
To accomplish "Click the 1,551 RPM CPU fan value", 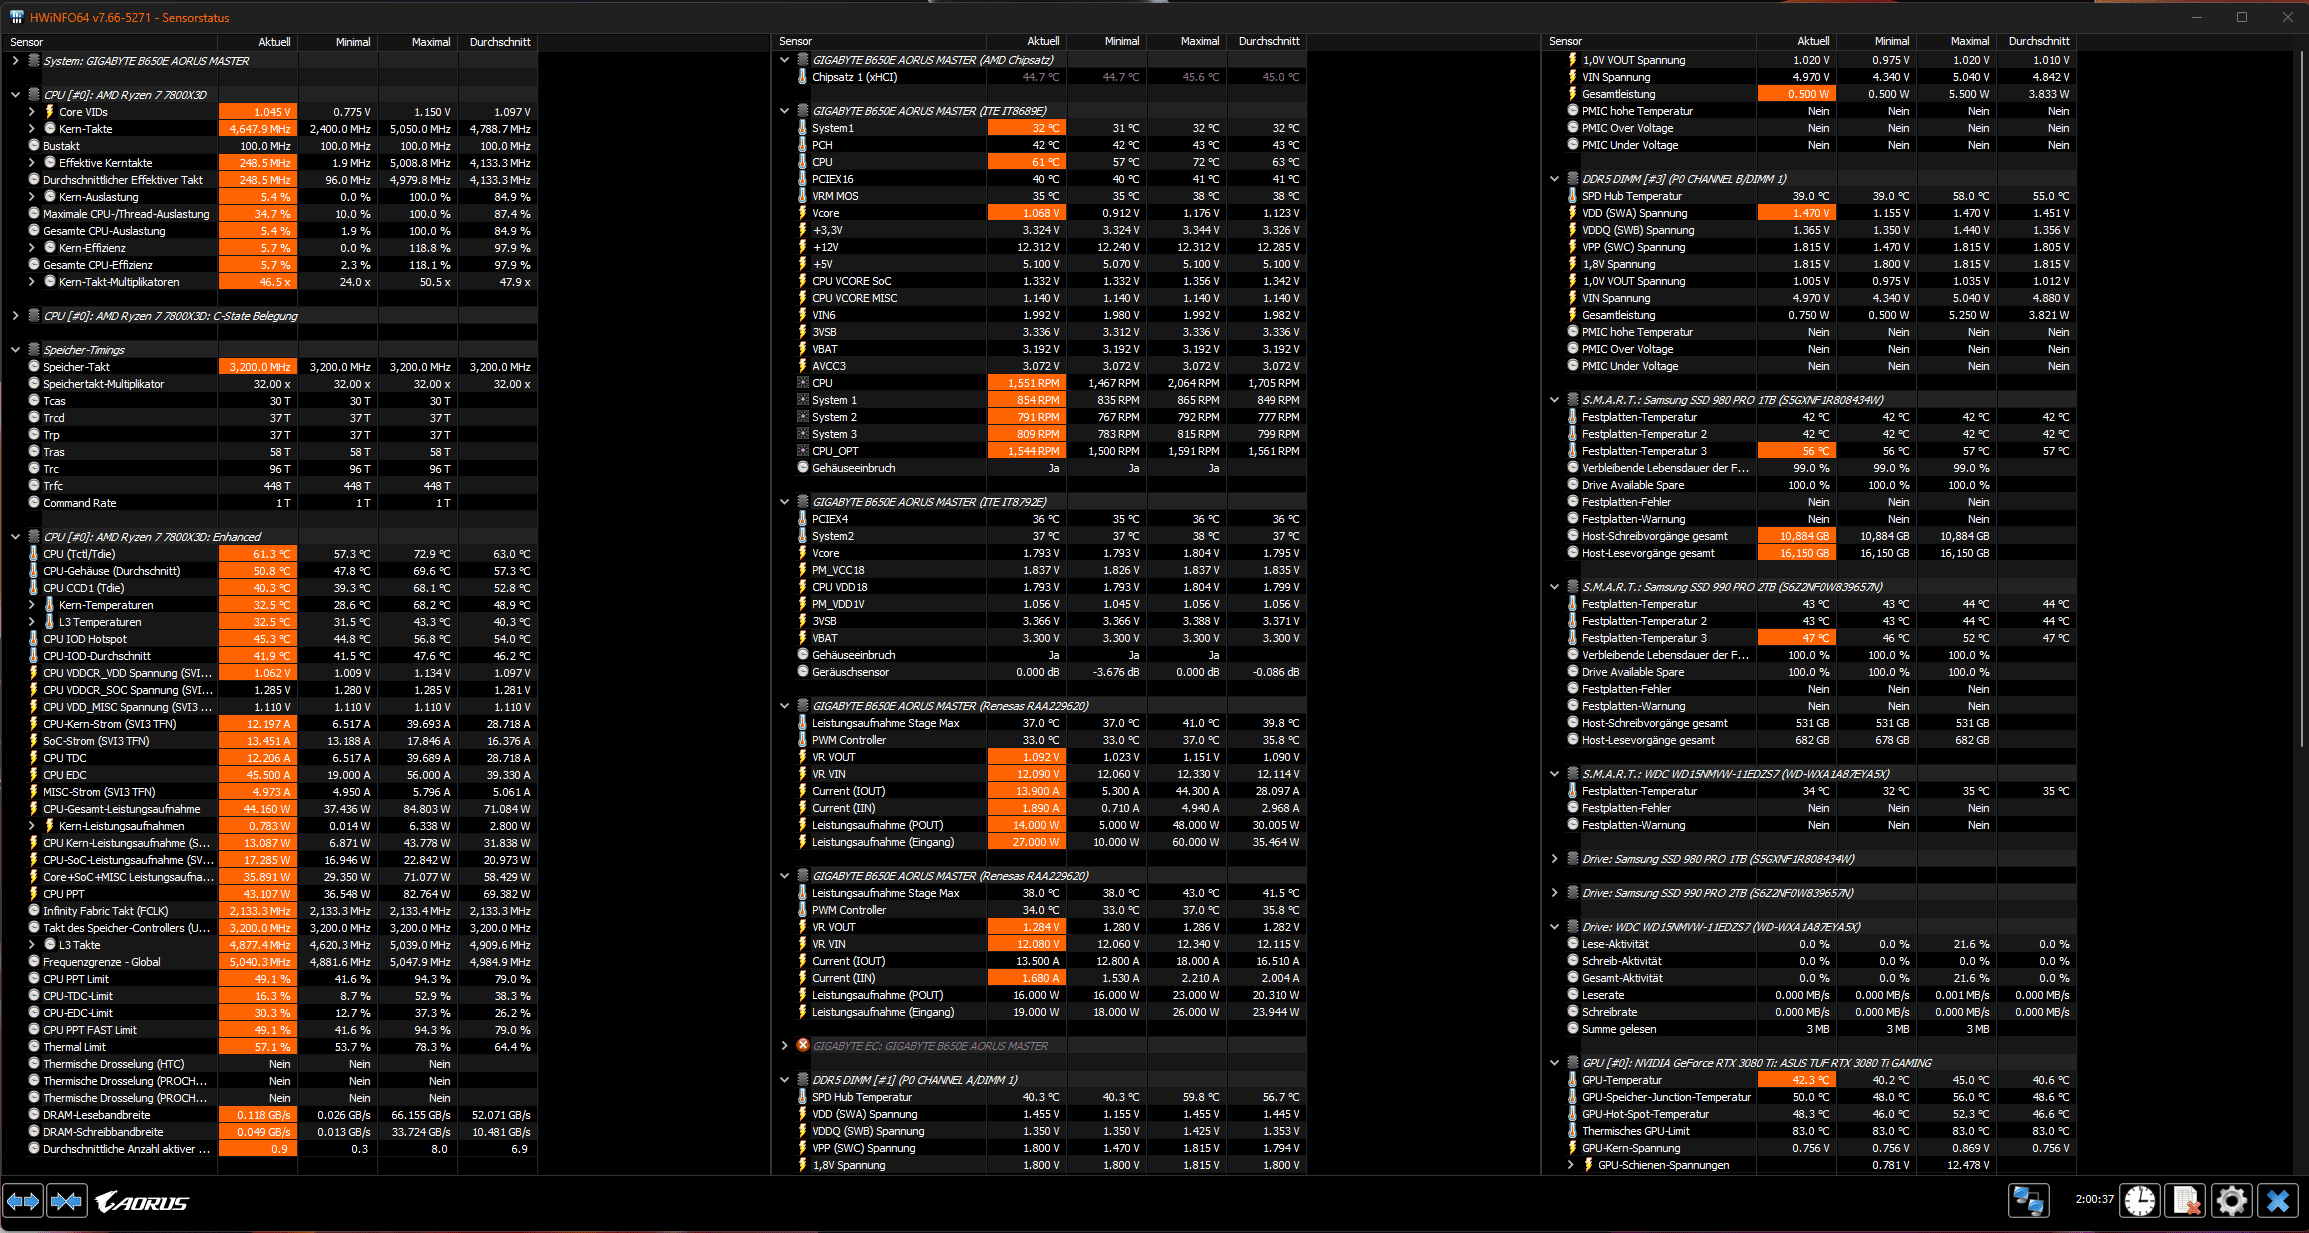I will [x=1027, y=382].
